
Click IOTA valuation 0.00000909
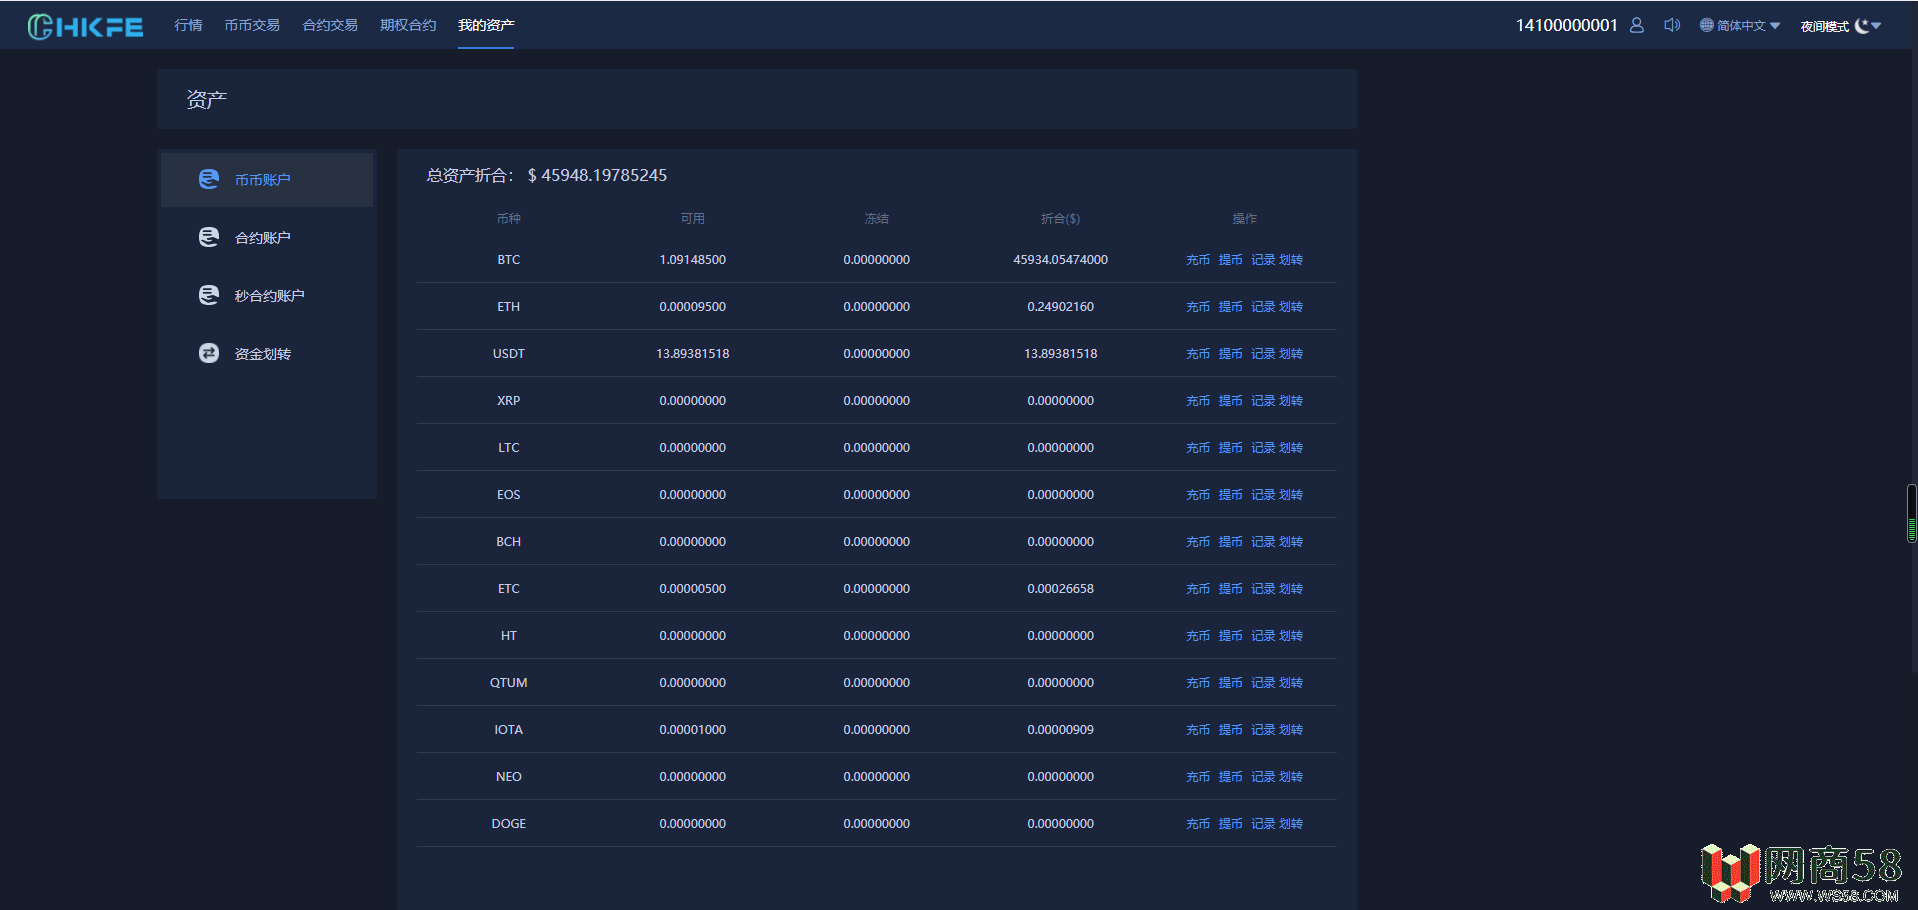pos(1061,730)
